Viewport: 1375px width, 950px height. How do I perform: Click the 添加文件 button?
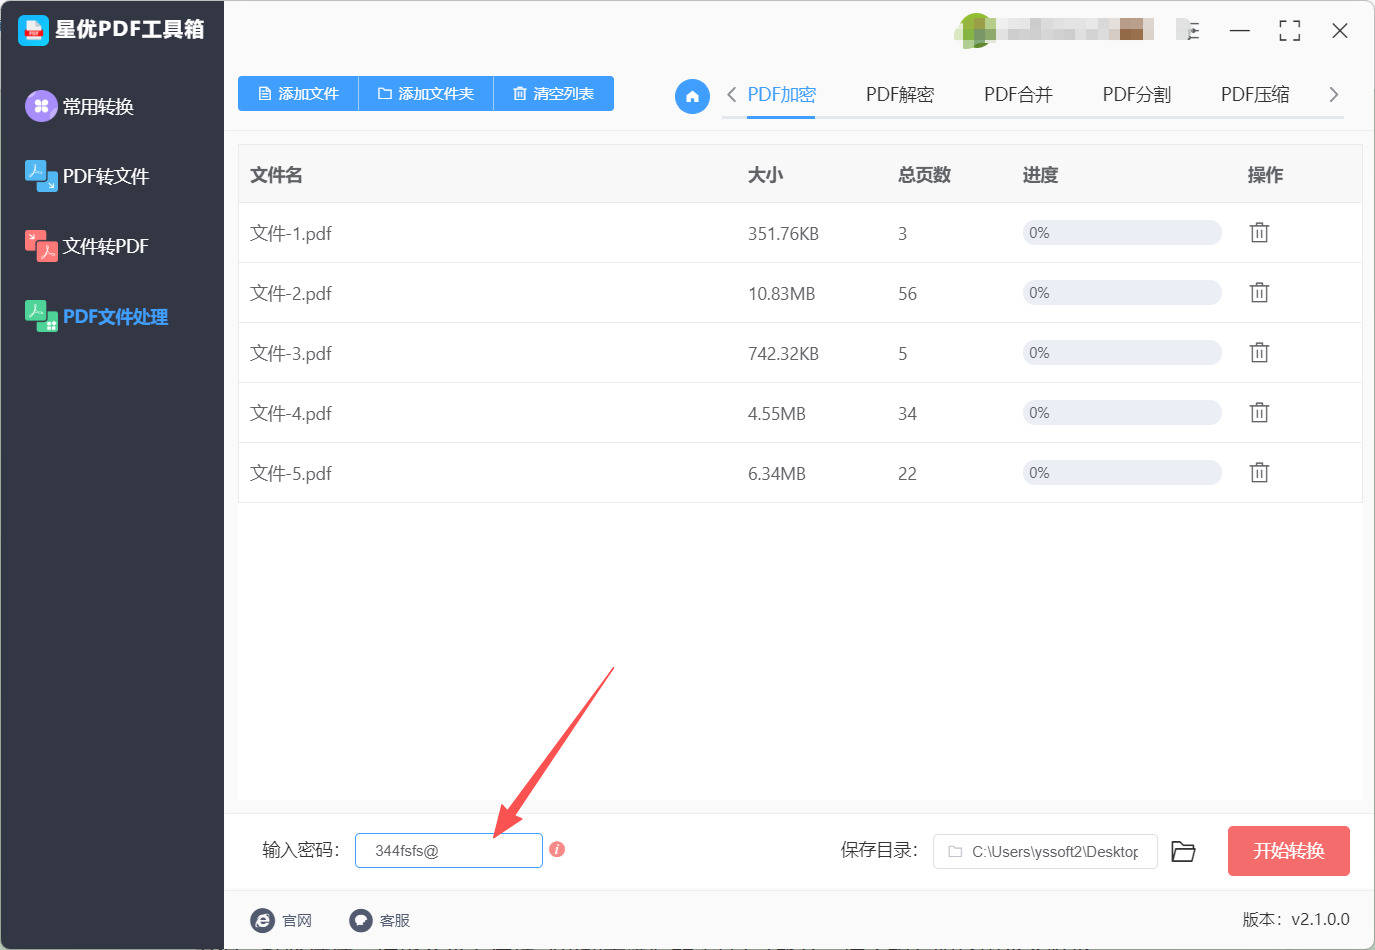coord(298,94)
